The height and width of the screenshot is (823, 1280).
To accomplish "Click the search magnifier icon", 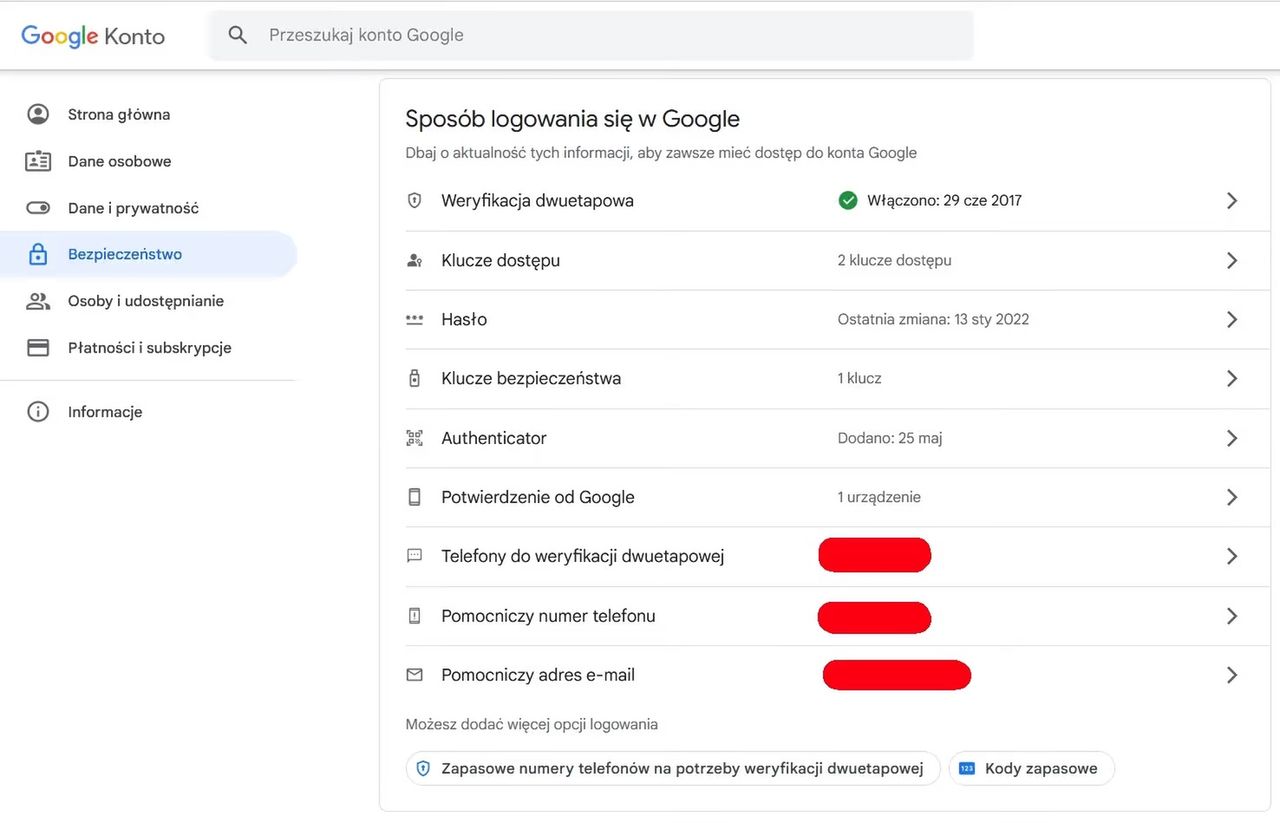I will tap(237, 35).
